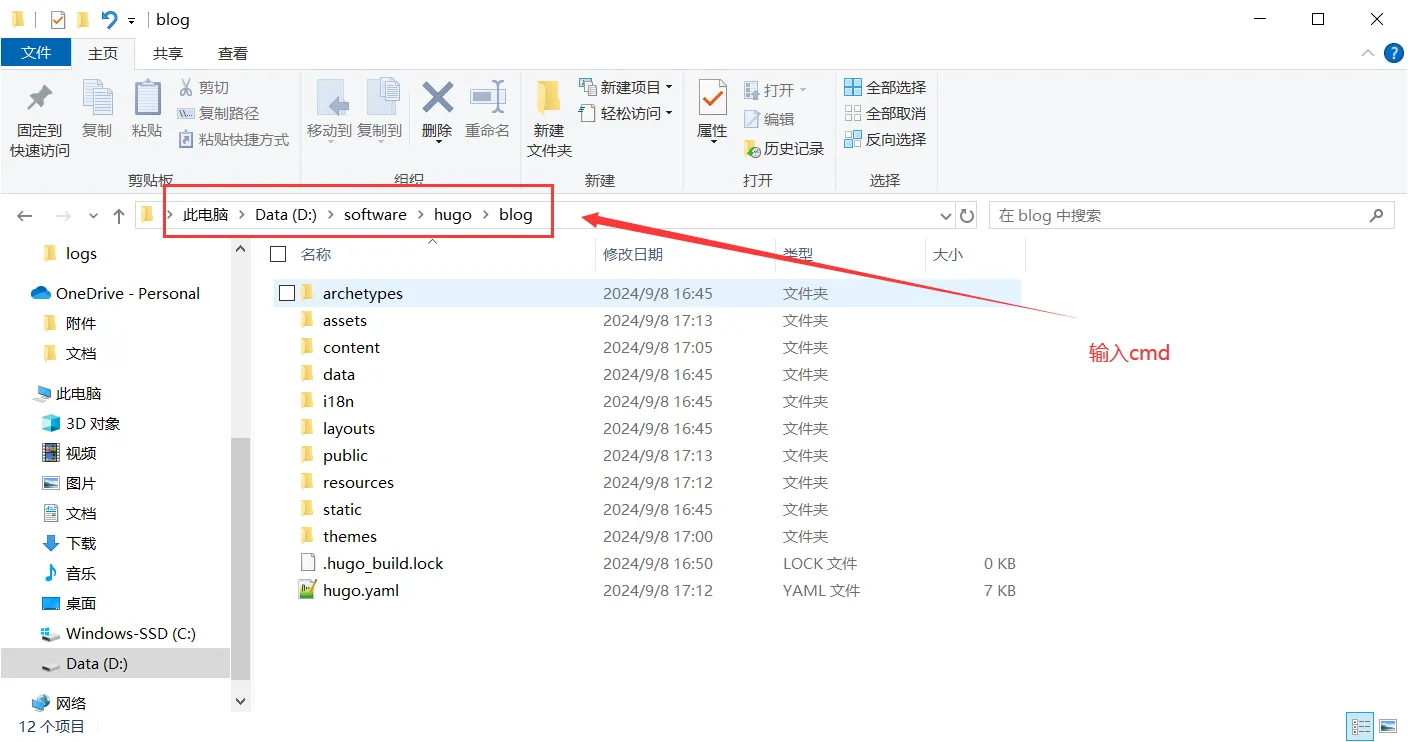Image resolution: width=1408 pixels, height=742 pixels.
Task: Expand the 轻松访问 dropdown
Action: [669, 113]
